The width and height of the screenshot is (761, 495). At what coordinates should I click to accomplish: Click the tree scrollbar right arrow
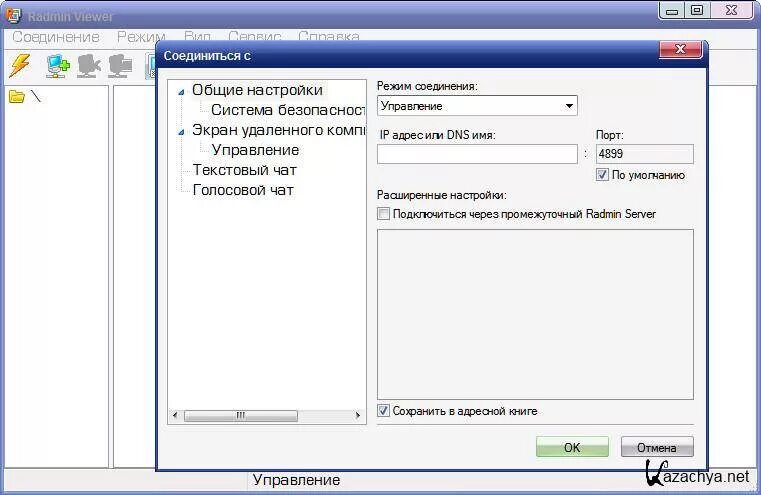click(x=358, y=415)
